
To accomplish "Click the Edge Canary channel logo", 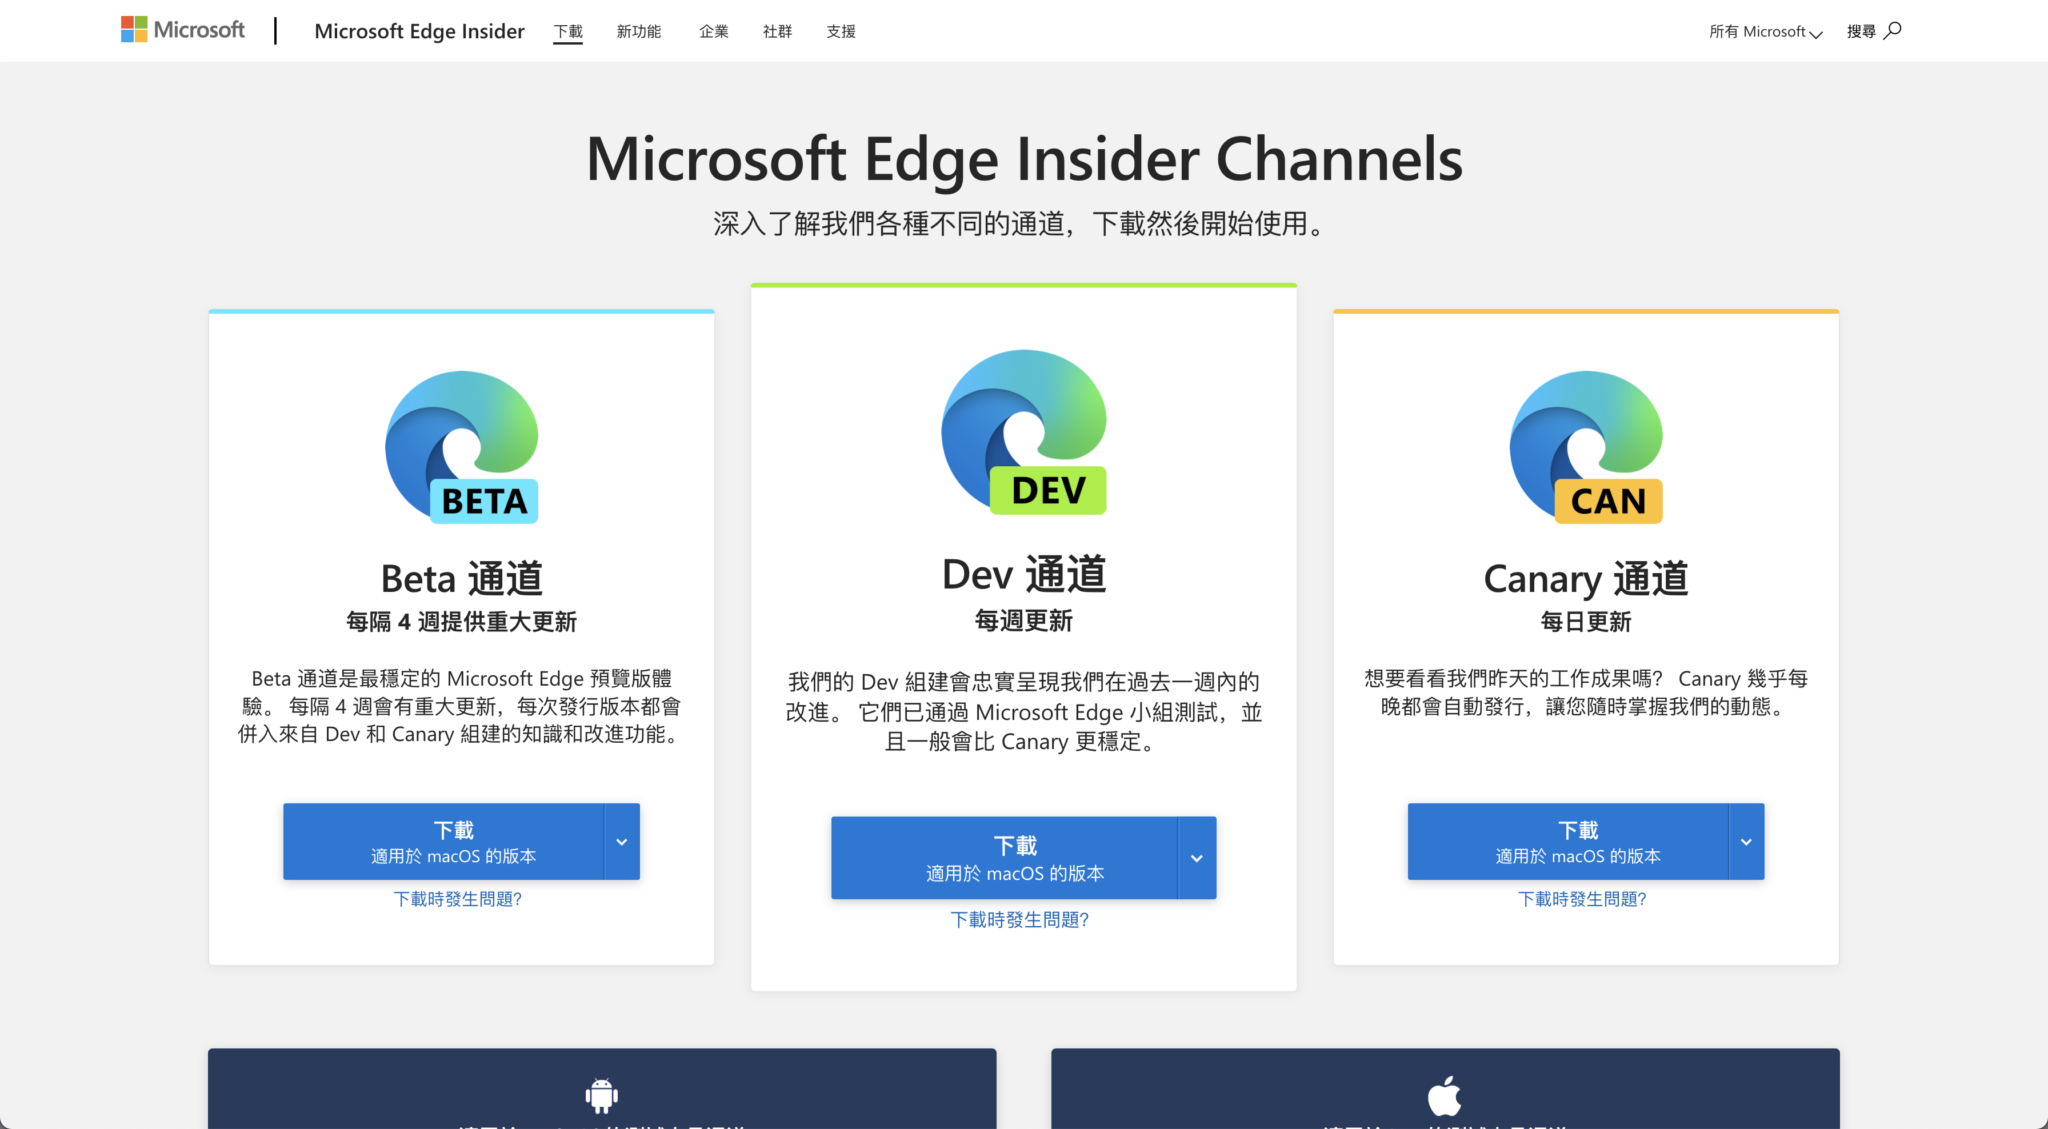I will point(1584,446).
